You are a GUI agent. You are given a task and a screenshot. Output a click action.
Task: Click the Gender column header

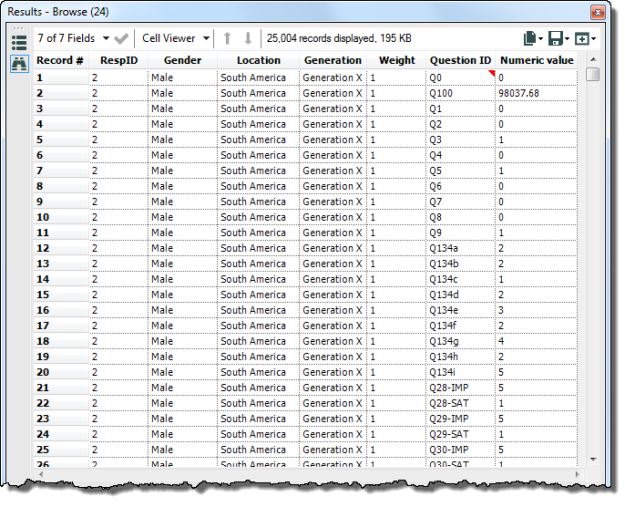pos(183,61)
